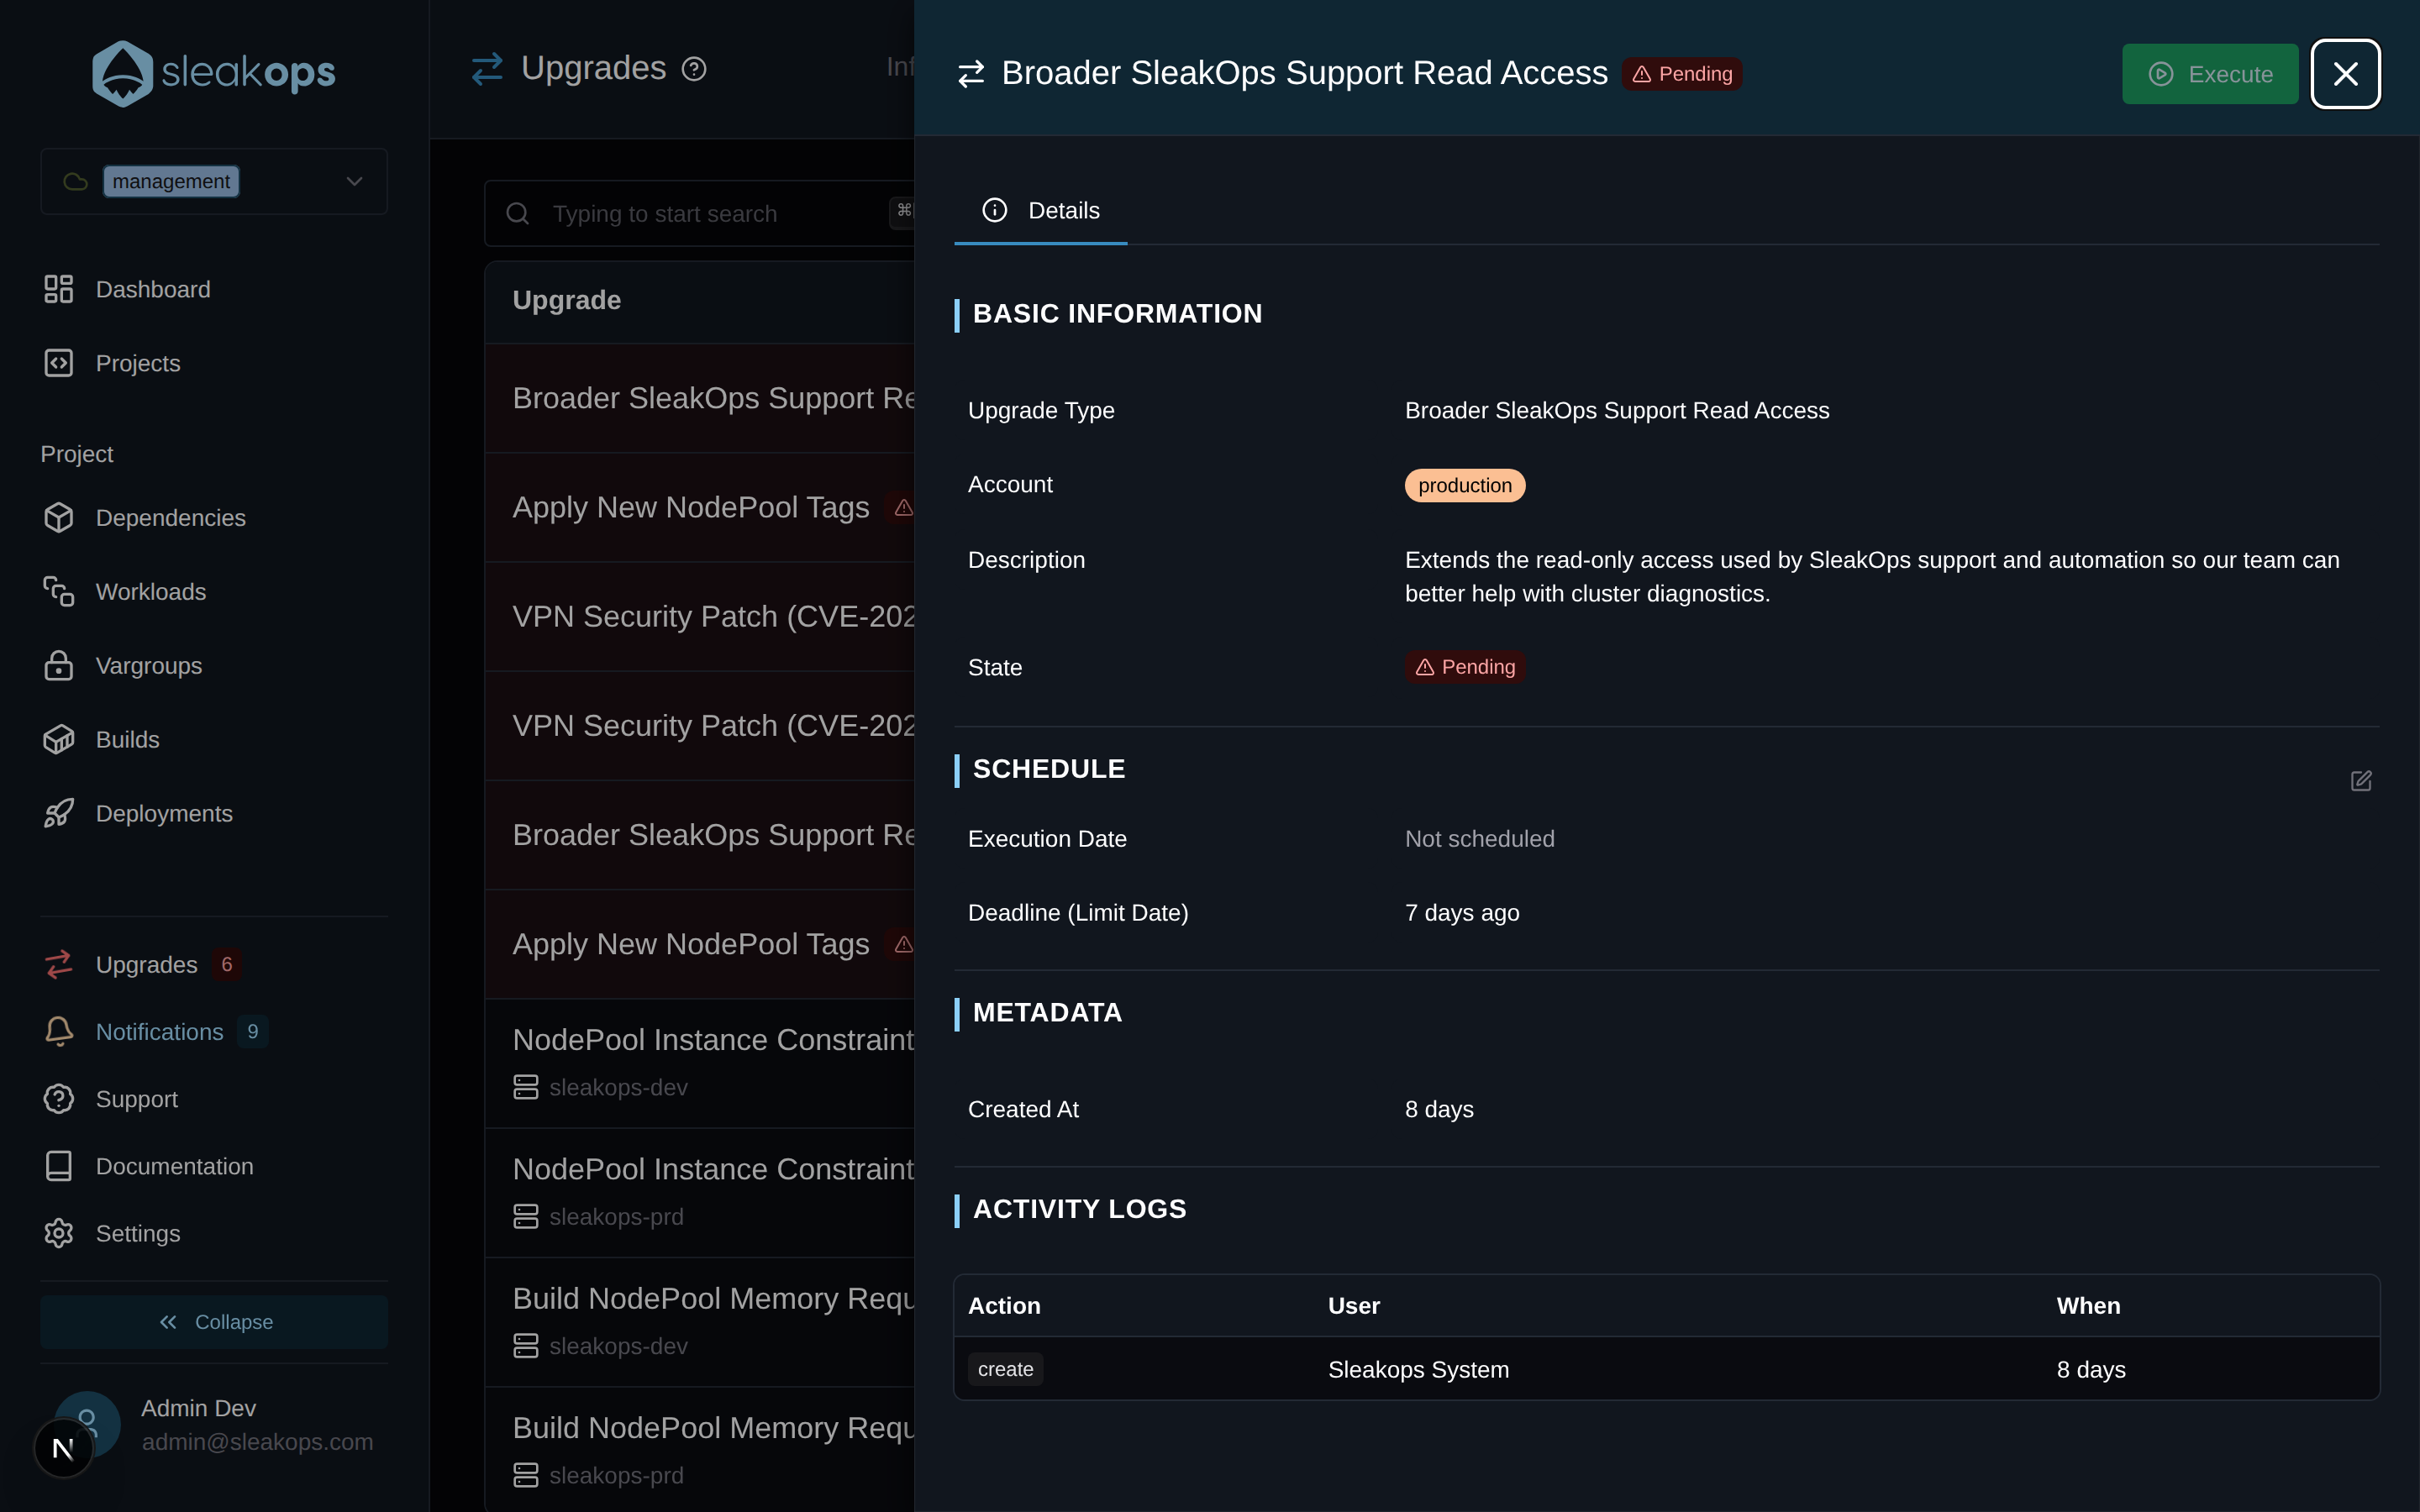Open the Documentation book icon
The image size is (2420, 1512).
pyautogui.click(x=59, y=1166)
